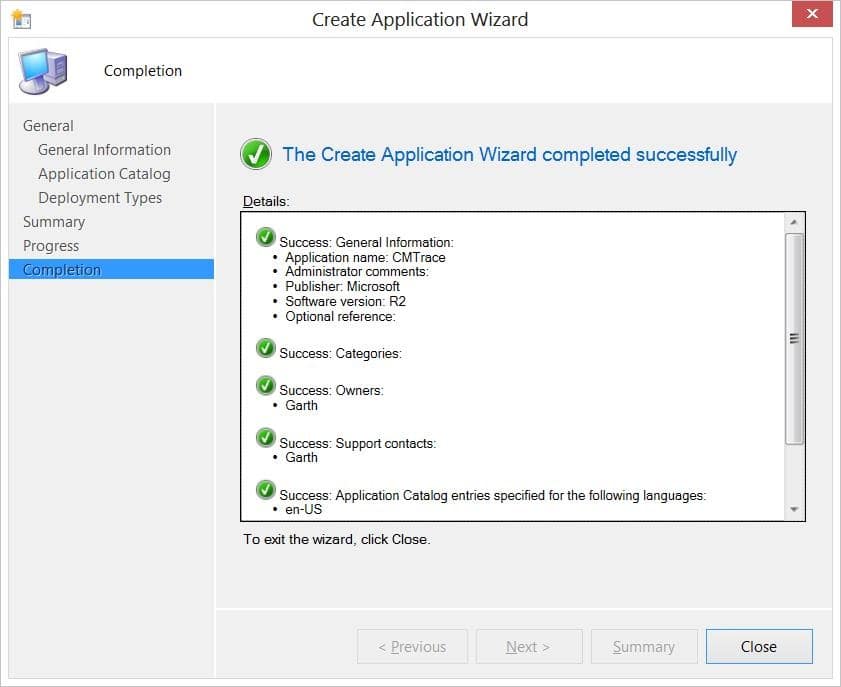Click the large green success checkmark icon
This screenshot has width=841, height=687.
(x=256, y=155)
